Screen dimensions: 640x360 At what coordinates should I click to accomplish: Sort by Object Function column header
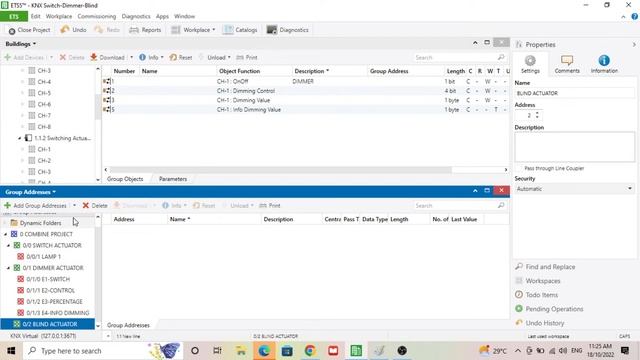[x=239, y=71]
